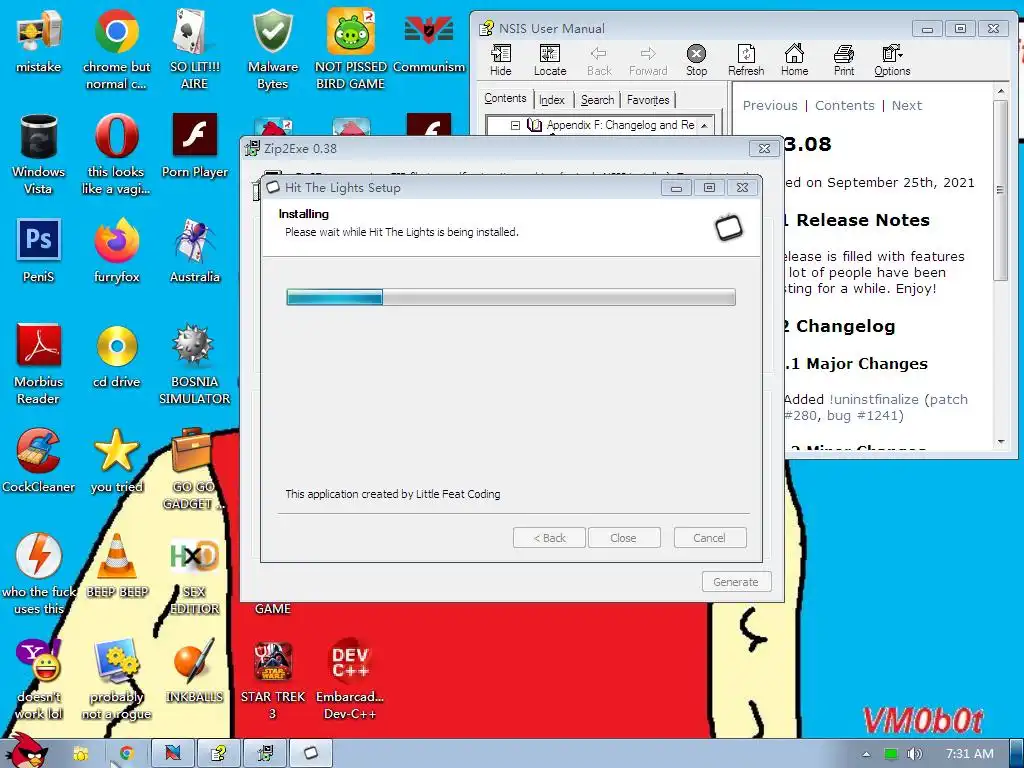Click the scroll-up arrow in the contents tree
The width and height of the screenshot is (1024, 768).
point(704,125)
